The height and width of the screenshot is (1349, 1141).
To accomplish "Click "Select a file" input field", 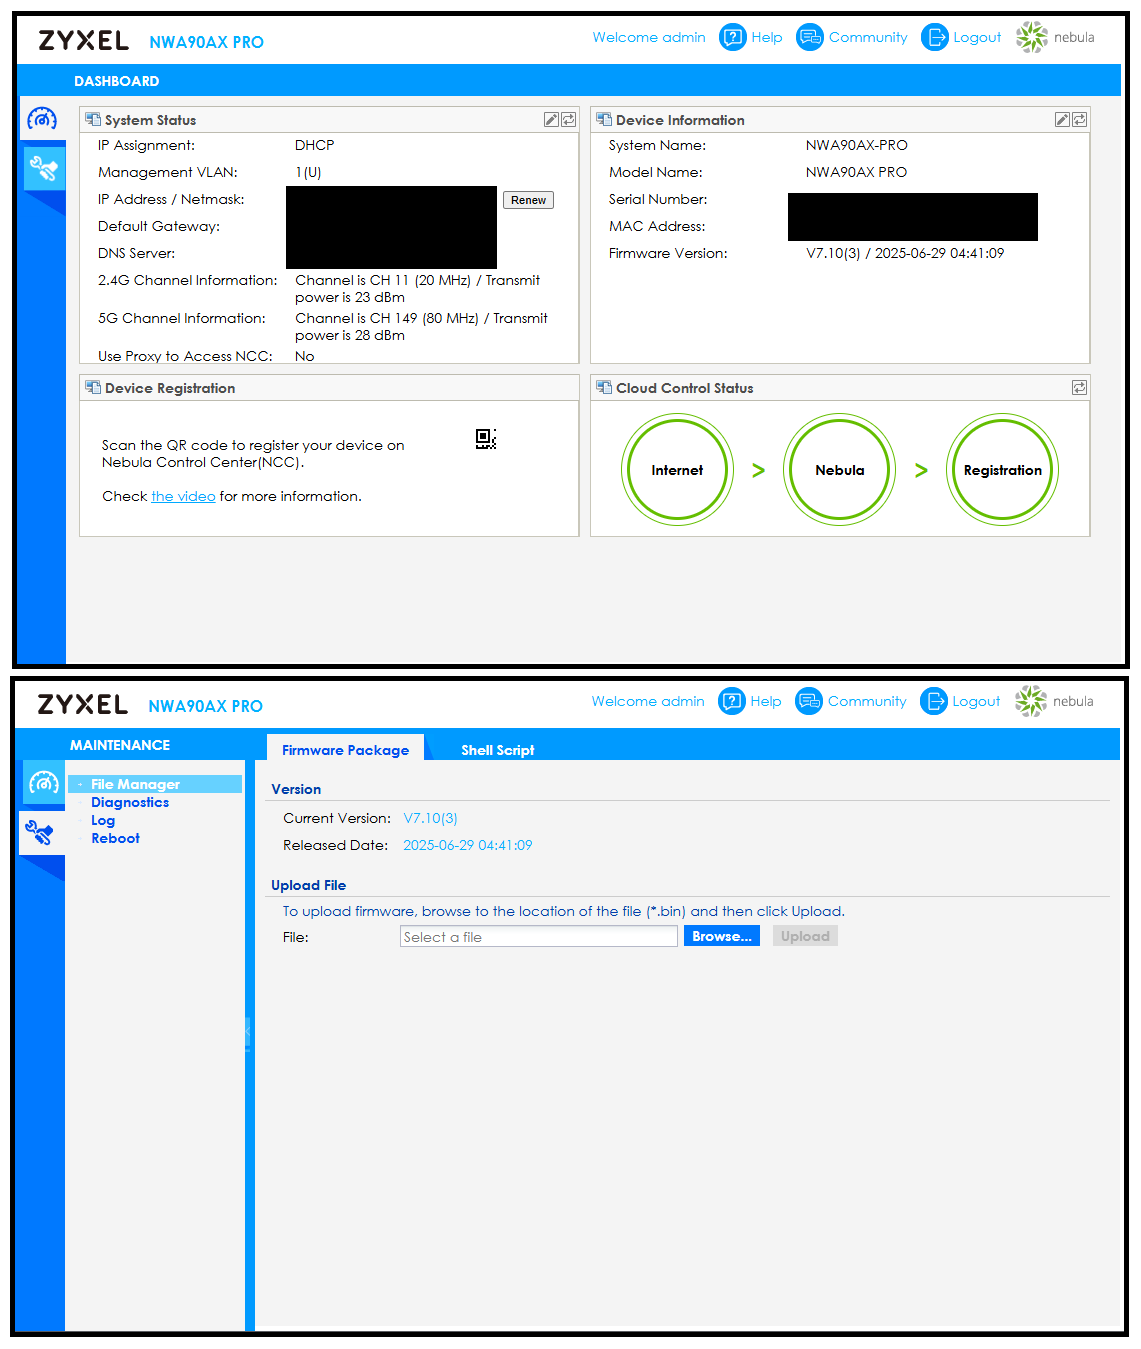I will [x=539, y=936].
